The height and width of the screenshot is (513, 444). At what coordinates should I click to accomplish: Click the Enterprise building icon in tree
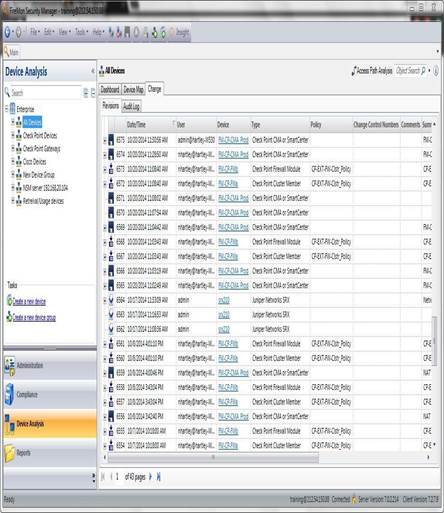(12, 108)
